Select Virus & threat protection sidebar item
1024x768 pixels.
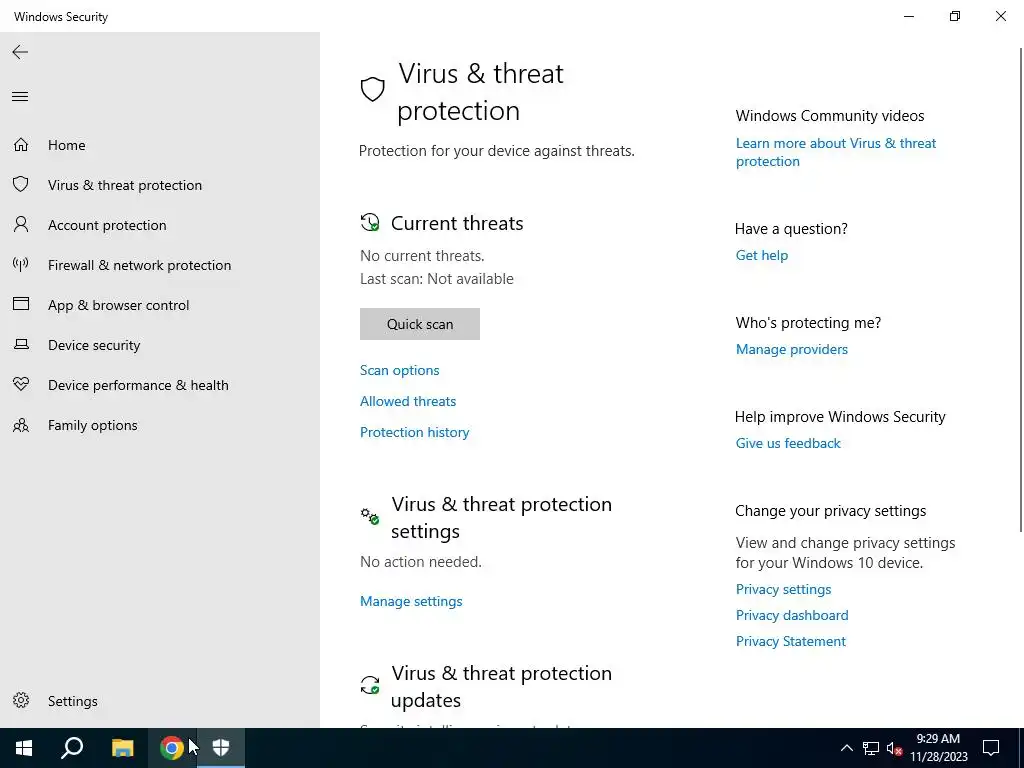tap(160, 185)
